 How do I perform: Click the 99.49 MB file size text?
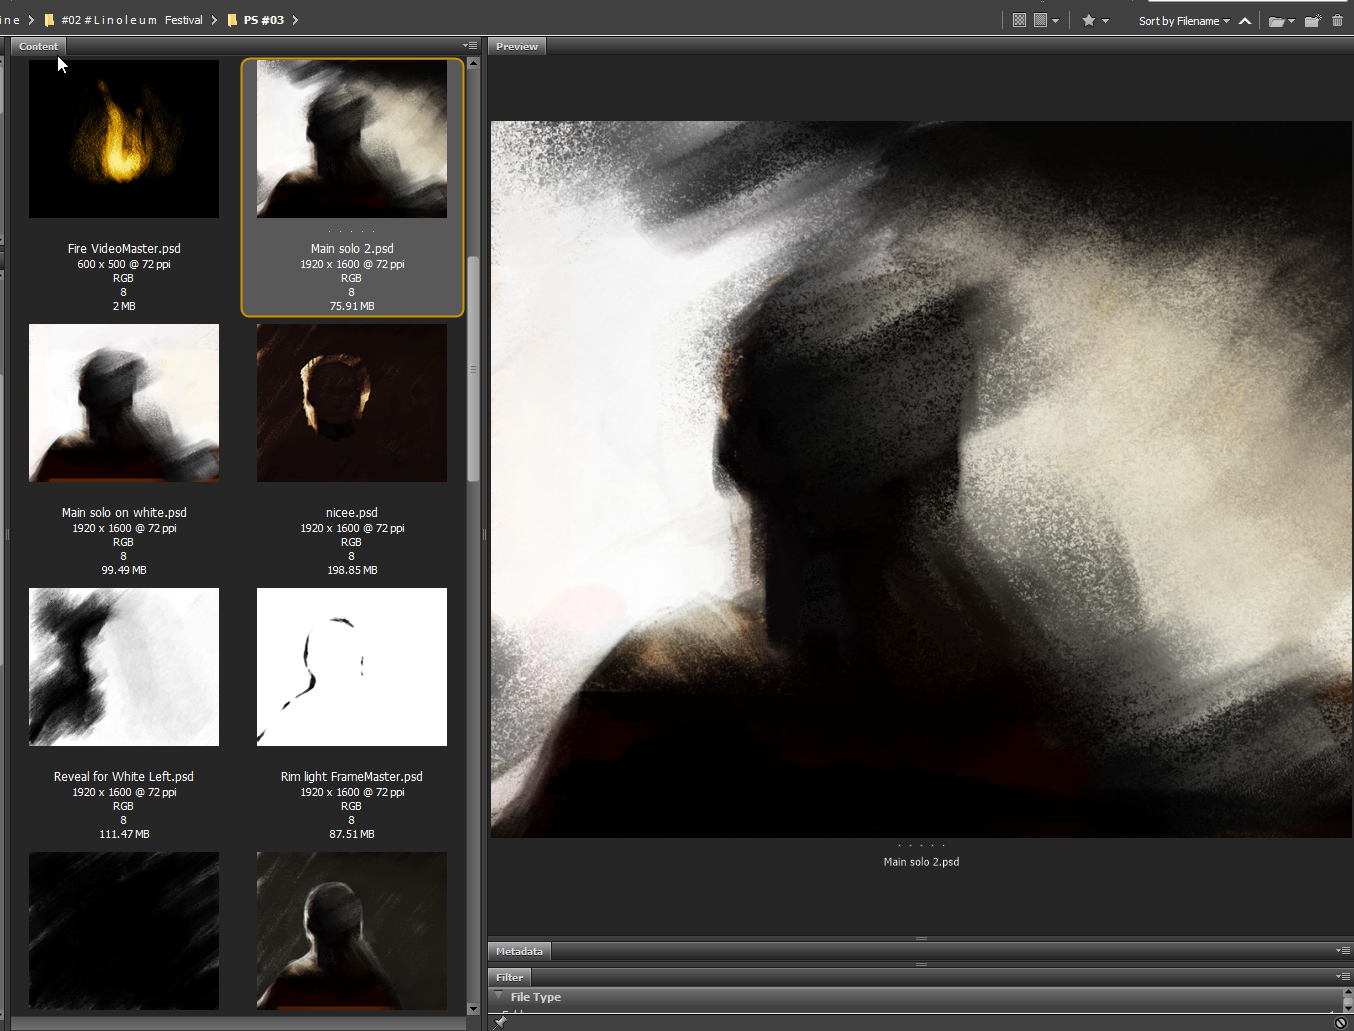click(x=124, y=570)
